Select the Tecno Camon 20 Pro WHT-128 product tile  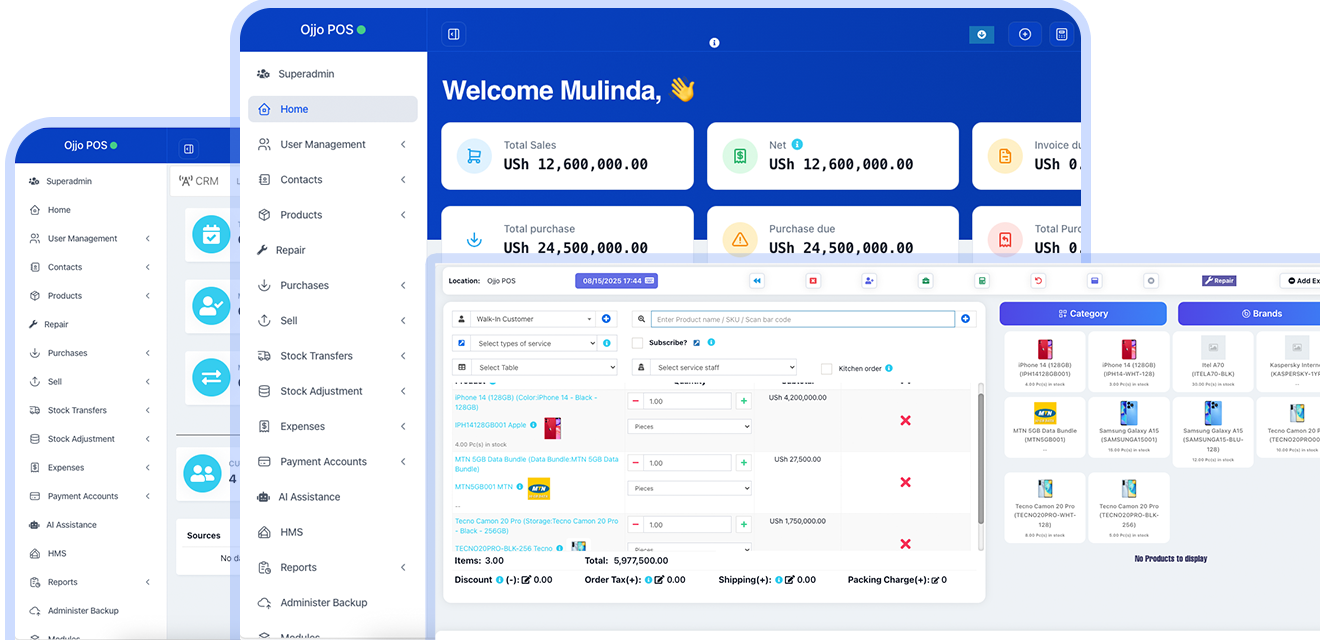pos(1045,507)
